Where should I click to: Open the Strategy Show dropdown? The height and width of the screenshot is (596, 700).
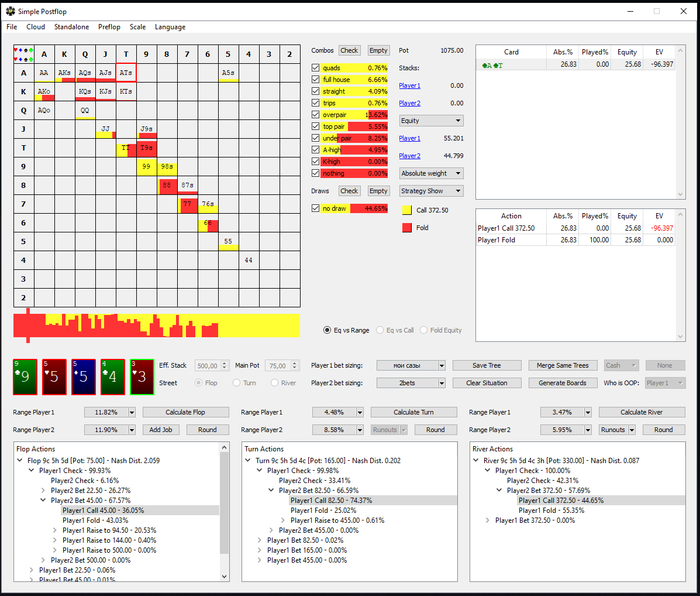click(430, 190)
